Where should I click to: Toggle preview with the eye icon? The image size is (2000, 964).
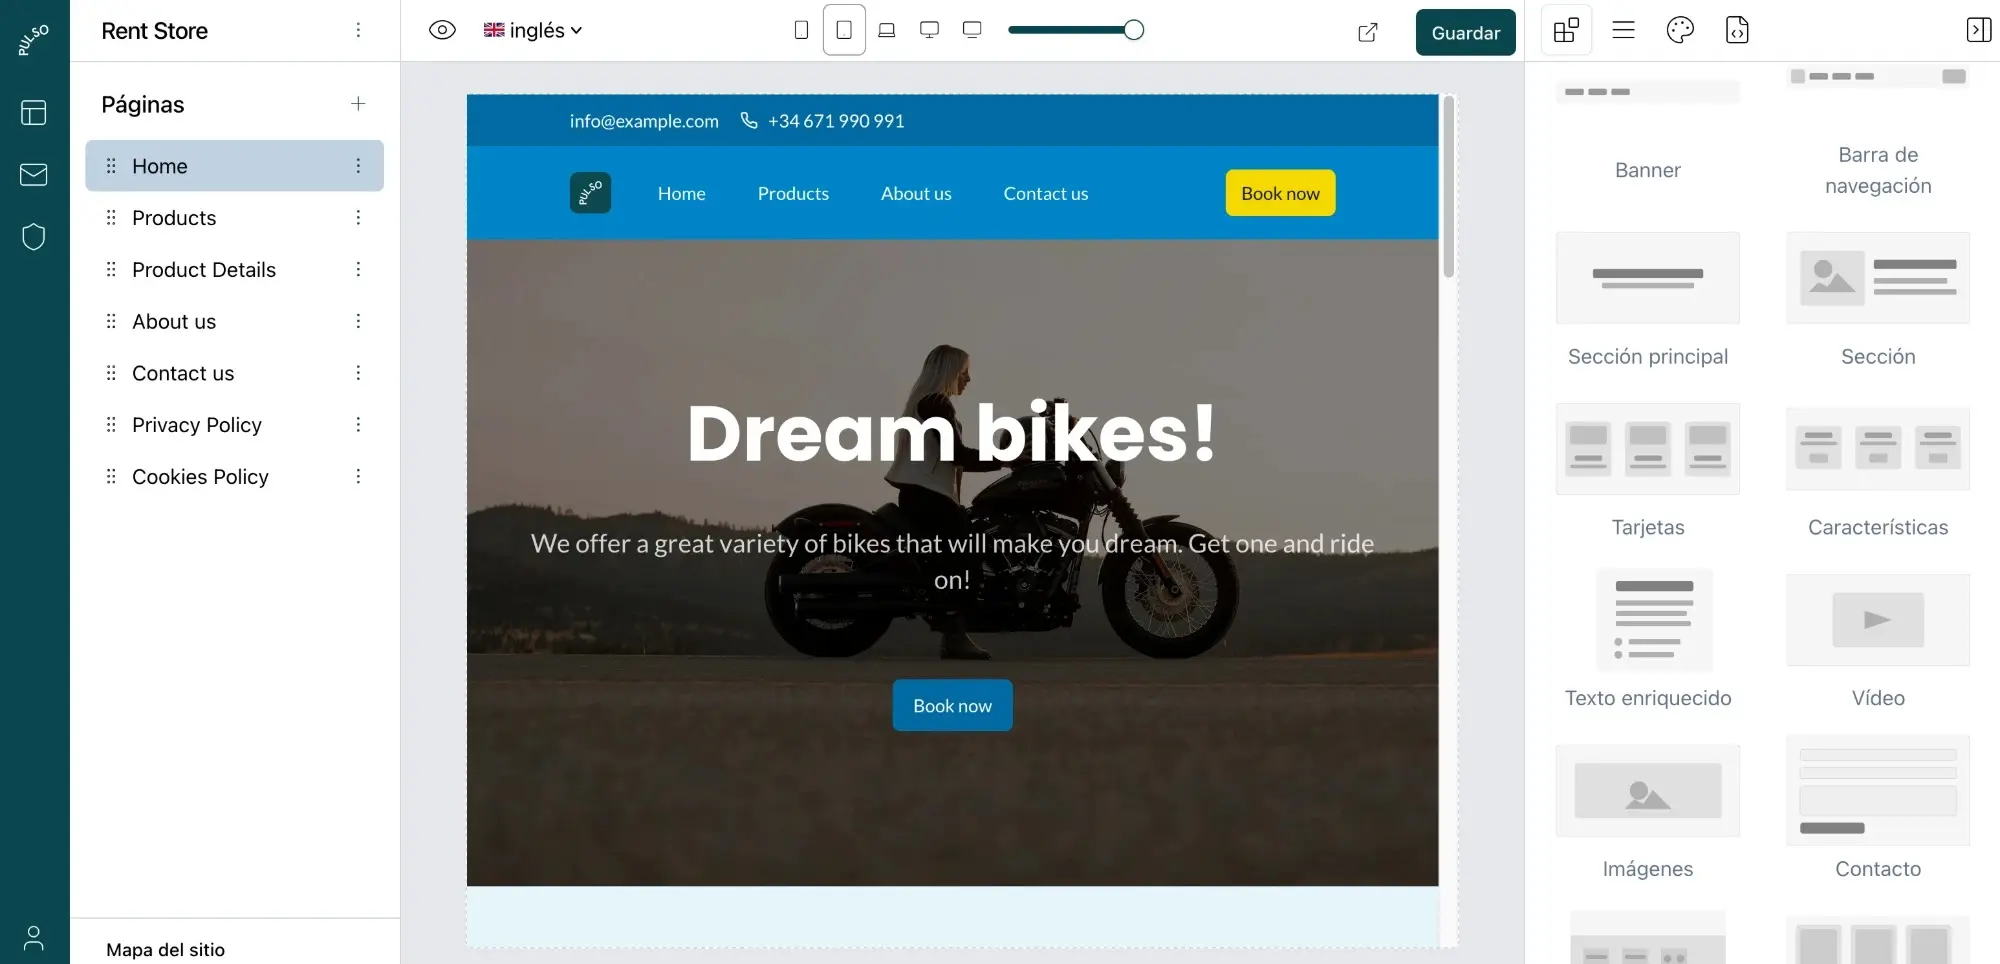tap(442, 30)
